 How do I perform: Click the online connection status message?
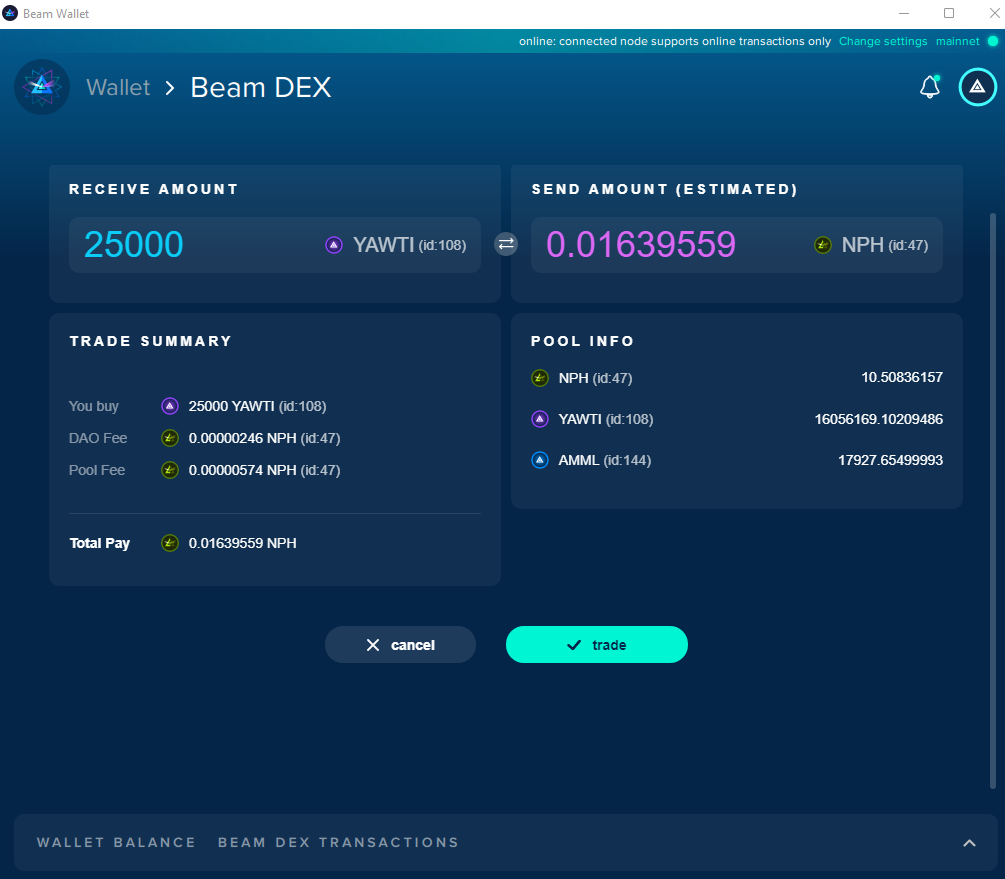tap(675, 41)
